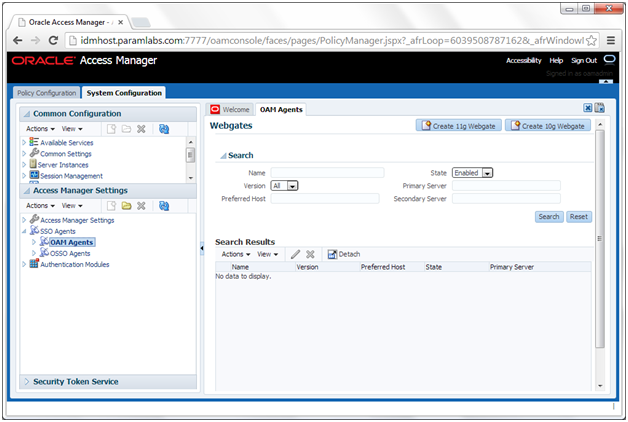The height and width of the screenshot is (422, 628).
Task: Click the Create 11g Webgate button
Action: coord(459,126)
